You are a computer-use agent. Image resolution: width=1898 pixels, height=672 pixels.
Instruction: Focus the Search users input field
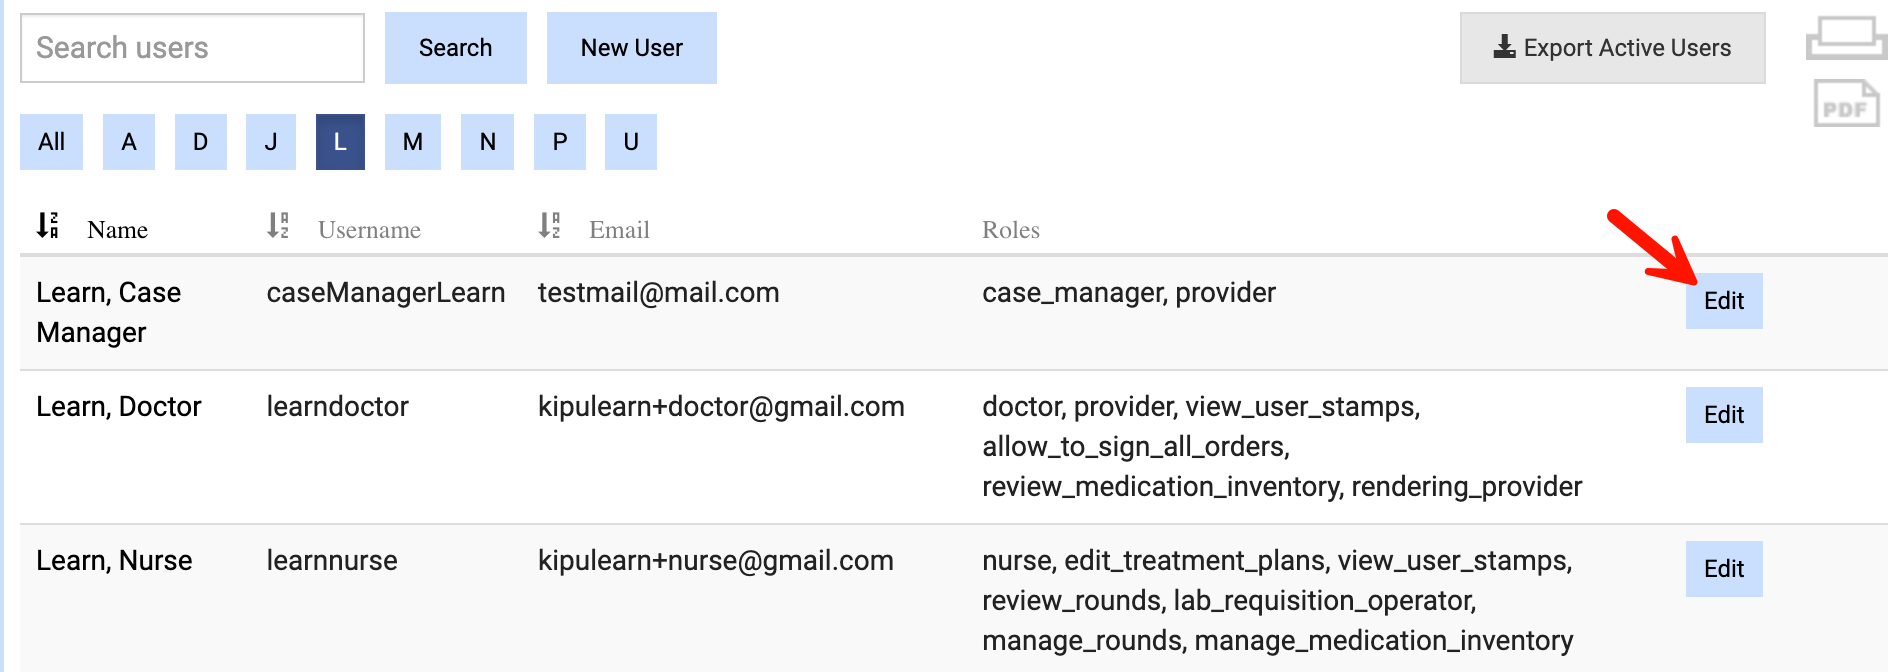(x=192, y=48)
